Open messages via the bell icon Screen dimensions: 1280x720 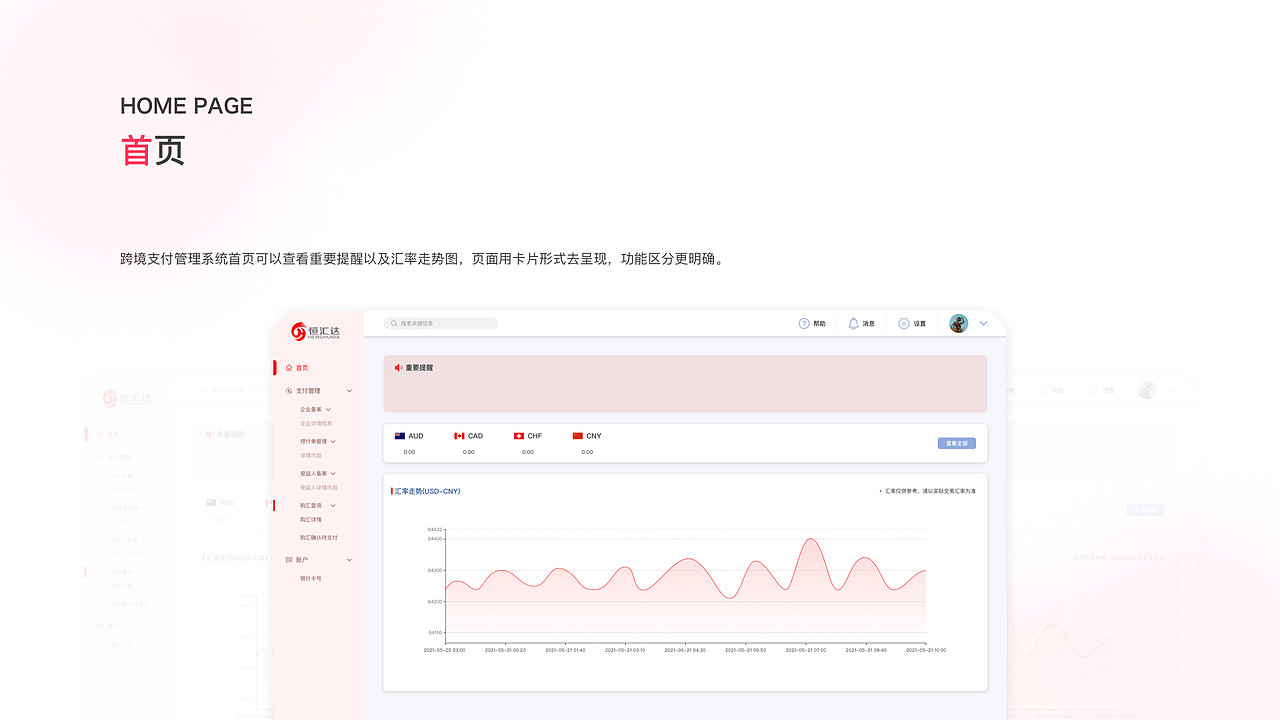pyautogui.click(x=853, y=324)
